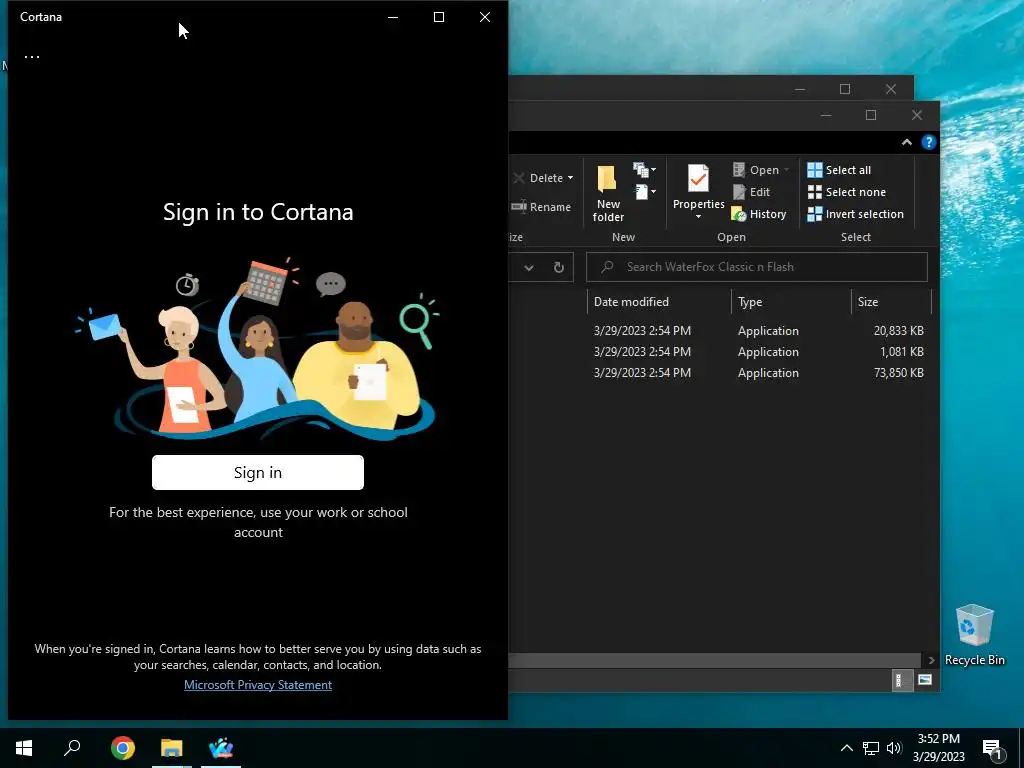
Task: Minimize the Cortana window
Action: pyautogui.click(x=393, y=17)
